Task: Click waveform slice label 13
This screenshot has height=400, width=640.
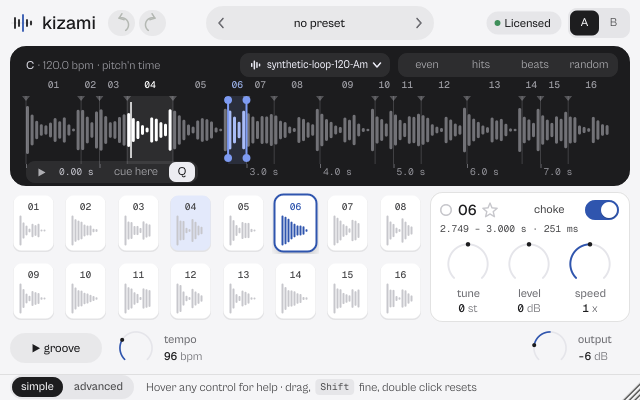Action: tap(494, 85)
